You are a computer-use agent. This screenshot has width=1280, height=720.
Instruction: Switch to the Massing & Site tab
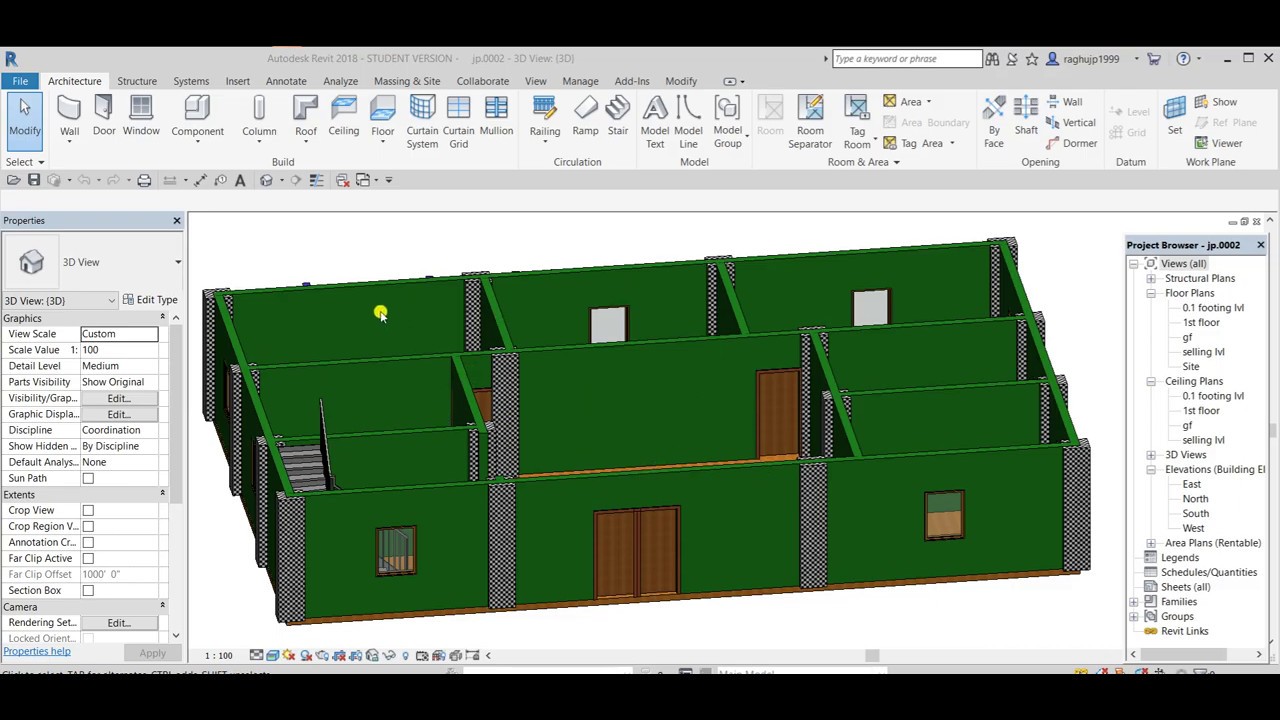407,81
